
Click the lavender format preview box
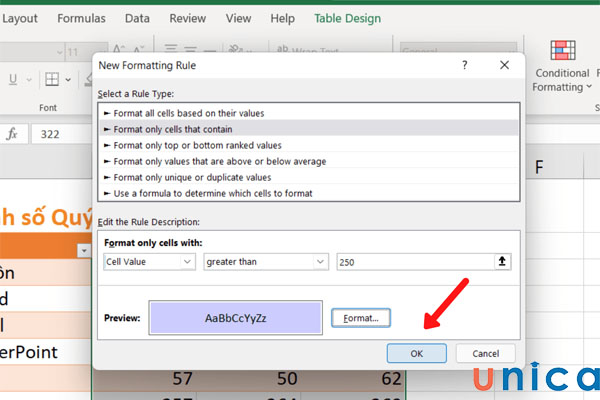tap(236, 317)
